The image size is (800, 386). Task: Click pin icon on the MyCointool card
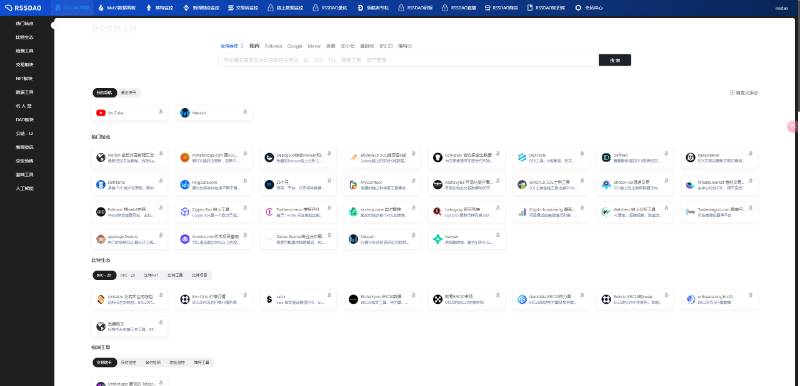pos(413,180)
